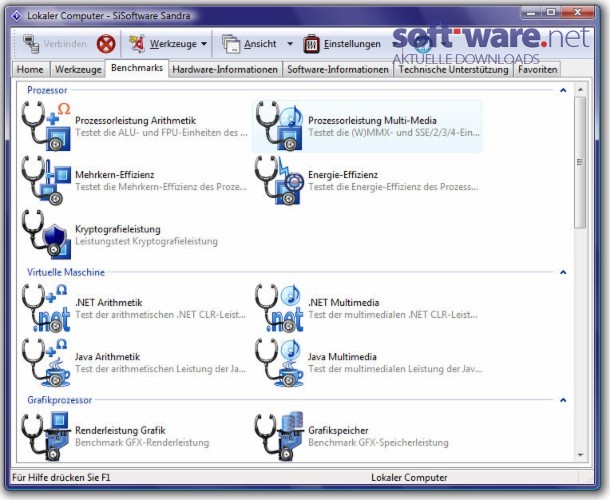610x500 pixels.
Task: Select the .NET Multimedia benchmark icon
Action: pyautogui.click(x=279, y=308)
